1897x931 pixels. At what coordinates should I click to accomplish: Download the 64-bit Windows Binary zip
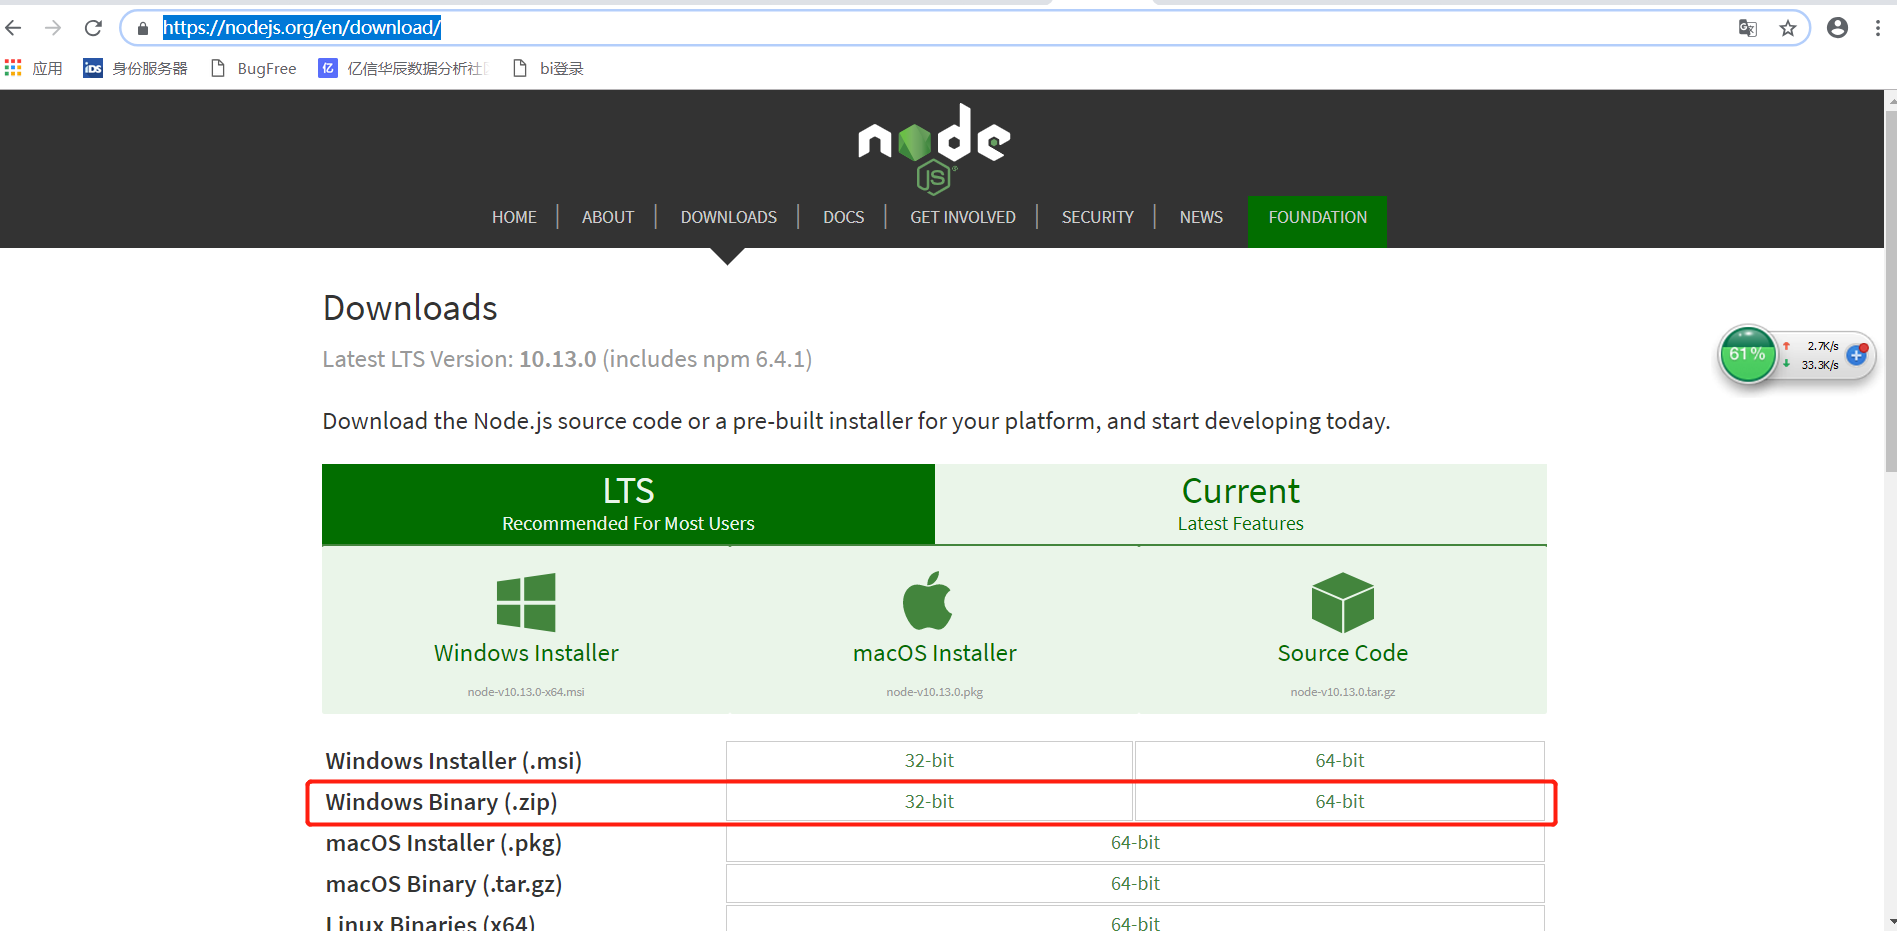(x=1339, y=801)
